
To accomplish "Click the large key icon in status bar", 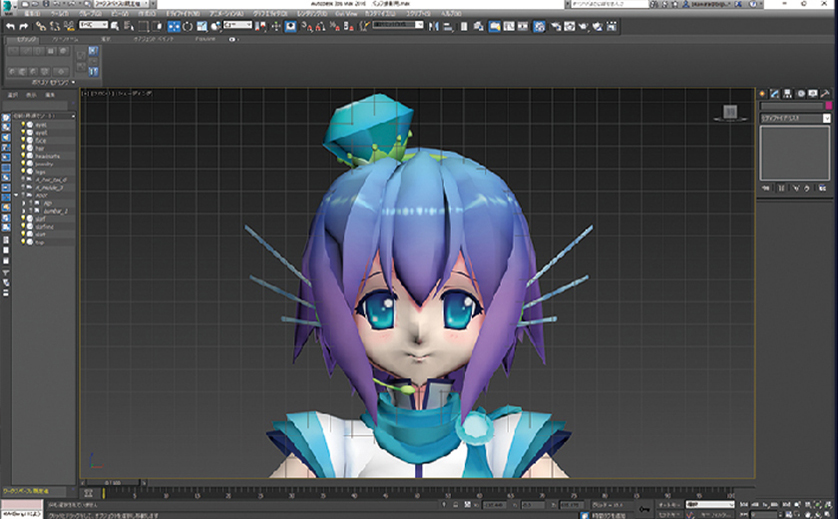I will [x=645, y=509].
